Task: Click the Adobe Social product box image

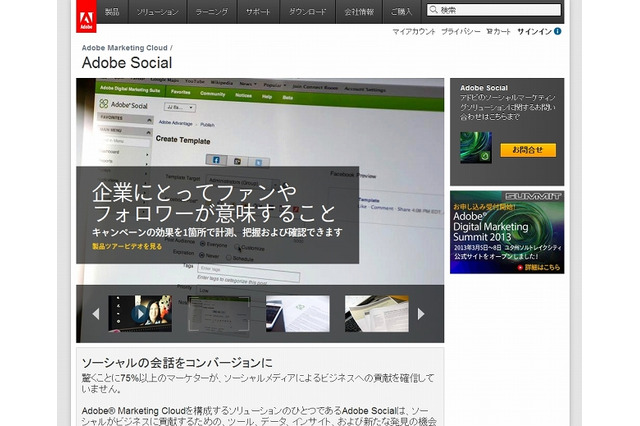Action: [x=476, y=147]
